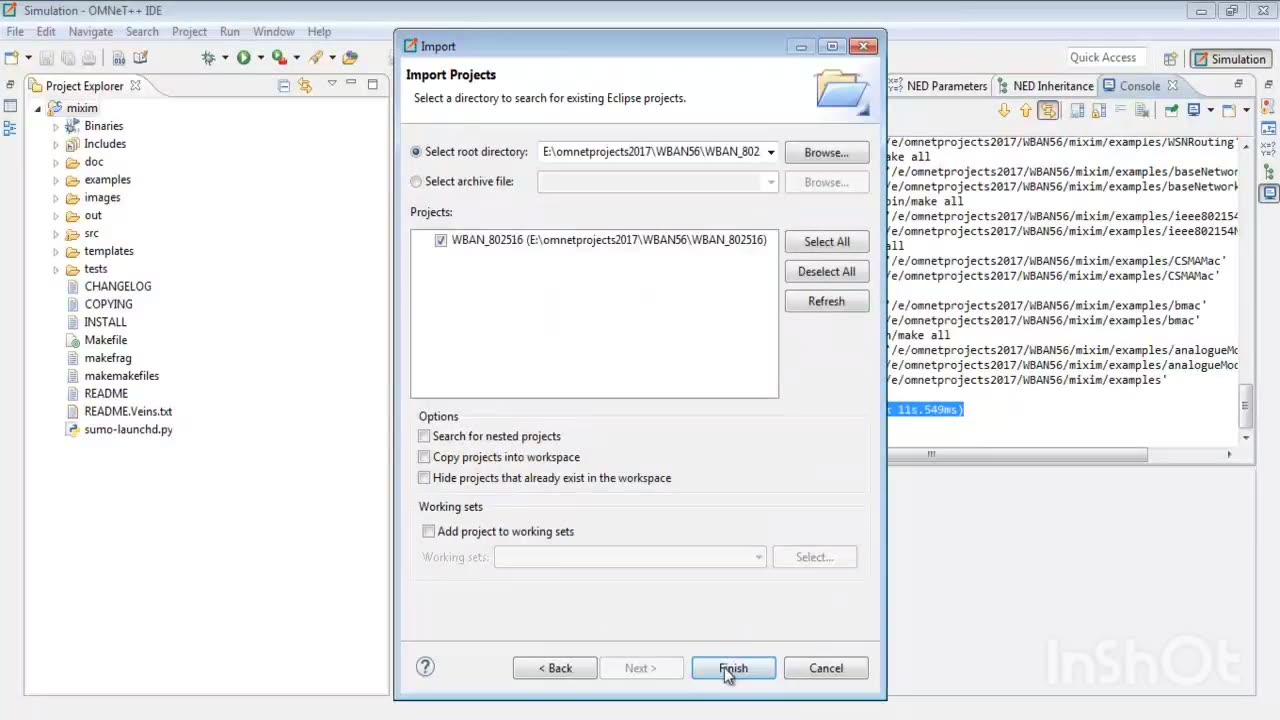Click the Select All button

coord(826,241)
